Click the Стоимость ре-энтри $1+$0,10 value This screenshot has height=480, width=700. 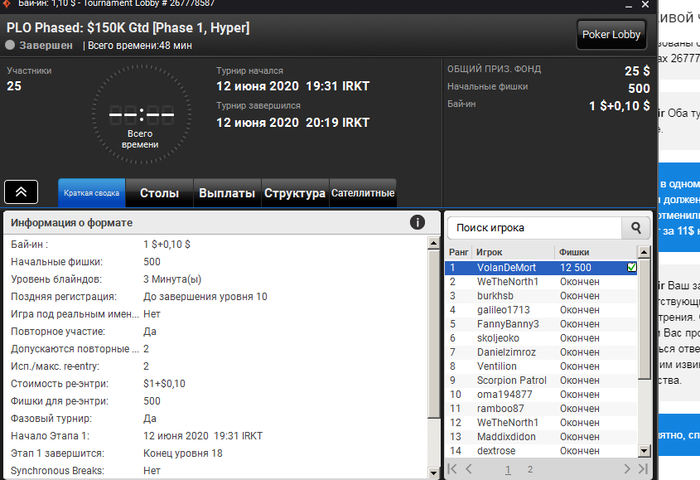[164, 384]
